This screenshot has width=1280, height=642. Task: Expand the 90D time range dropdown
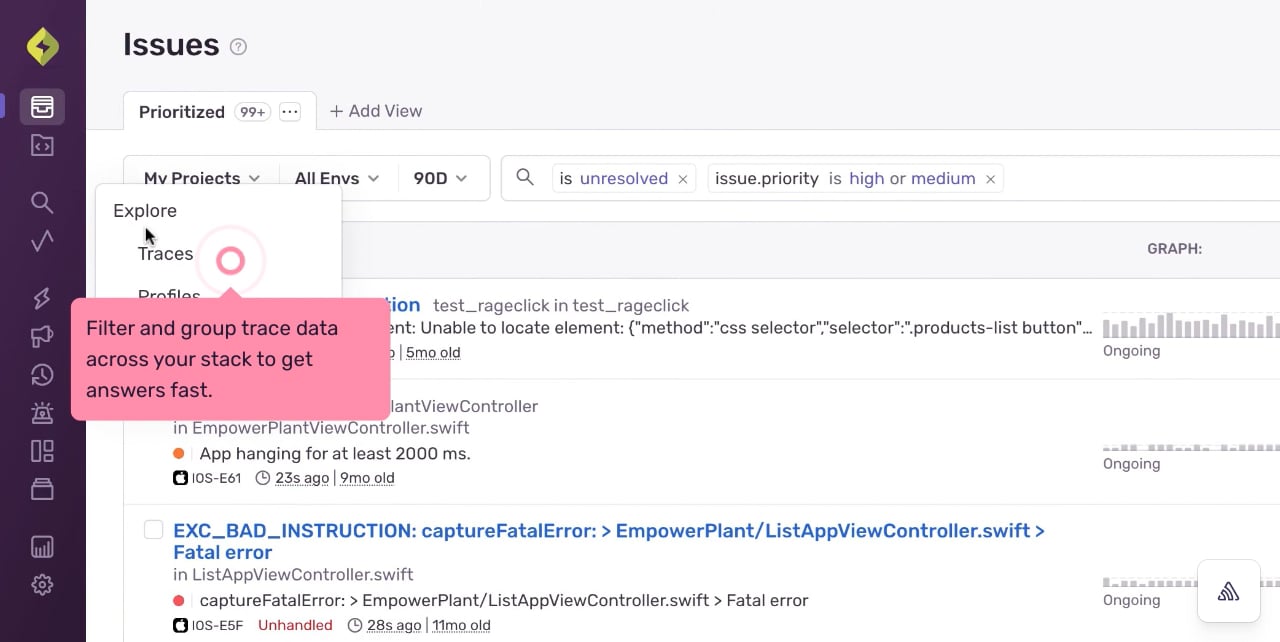[x=441, y=178]
